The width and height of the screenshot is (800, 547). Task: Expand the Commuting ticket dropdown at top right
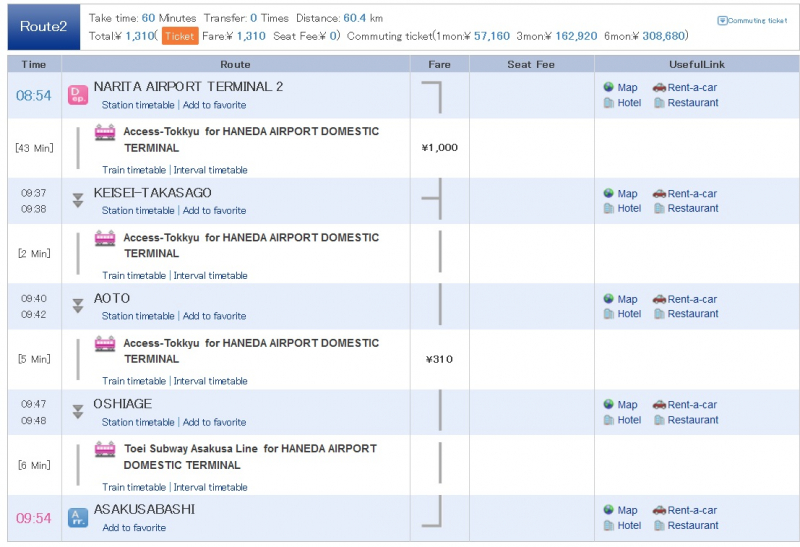tap(751, 20)
